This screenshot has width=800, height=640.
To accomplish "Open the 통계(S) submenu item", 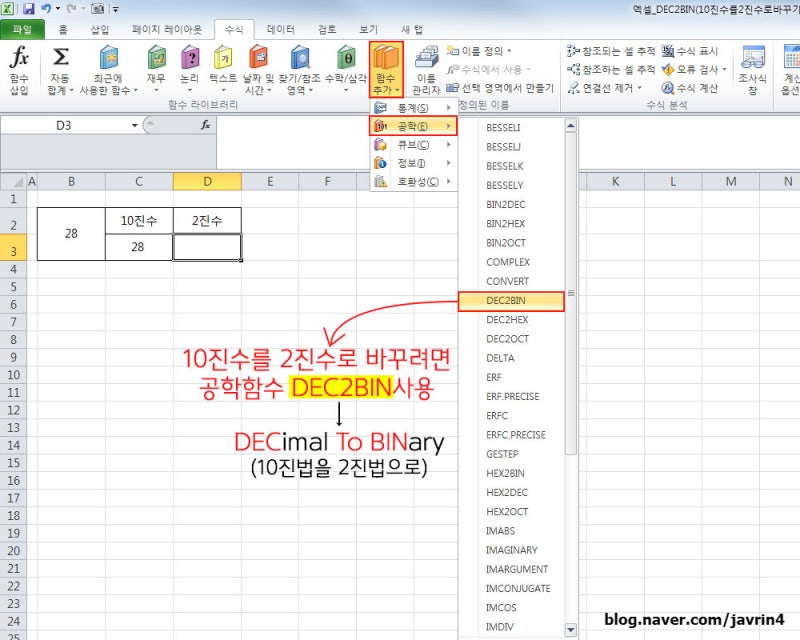I will [x=414, y=108].
